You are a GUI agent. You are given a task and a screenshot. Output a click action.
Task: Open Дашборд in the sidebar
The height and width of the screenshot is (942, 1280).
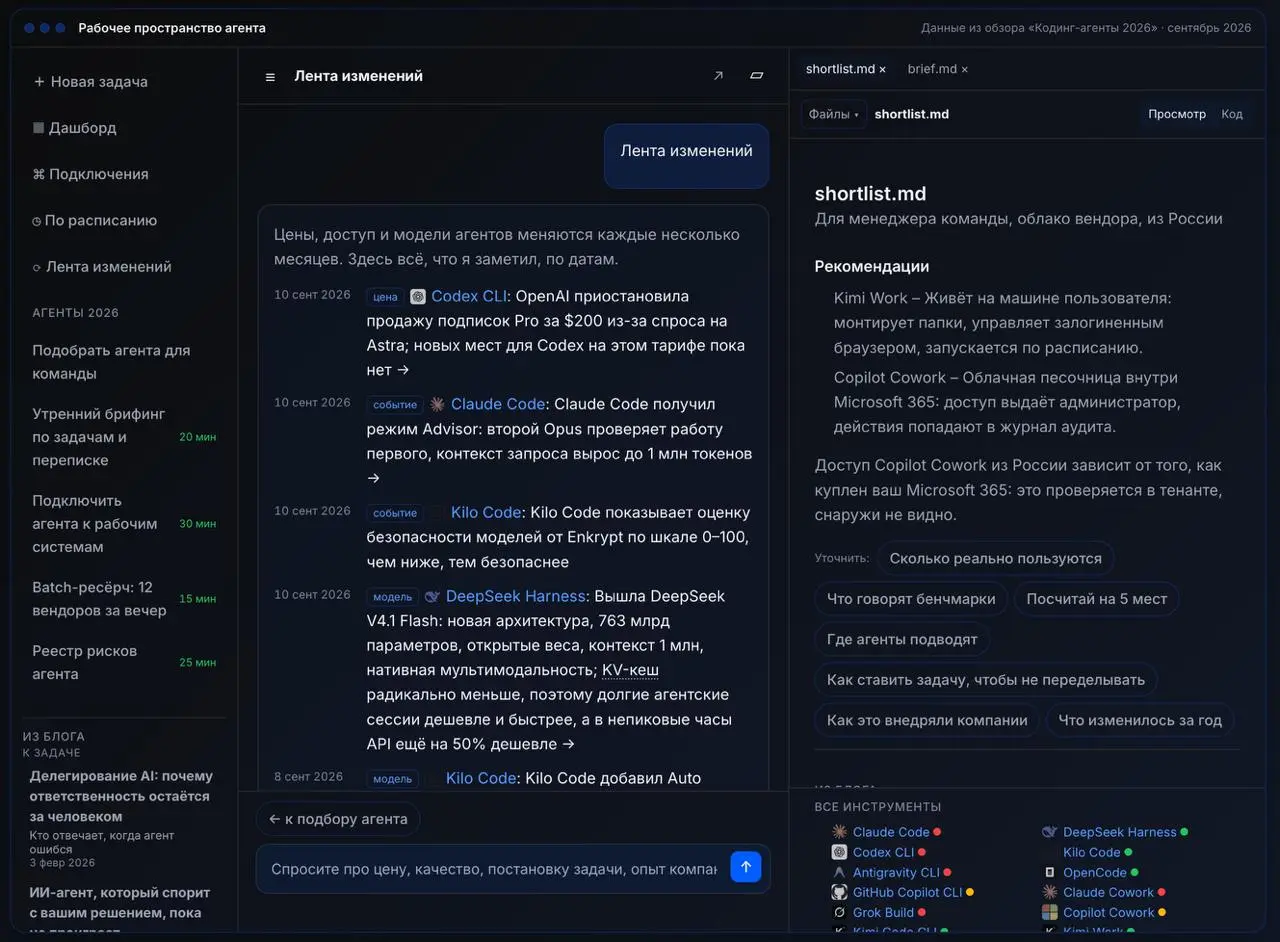(x=75, y=128)
